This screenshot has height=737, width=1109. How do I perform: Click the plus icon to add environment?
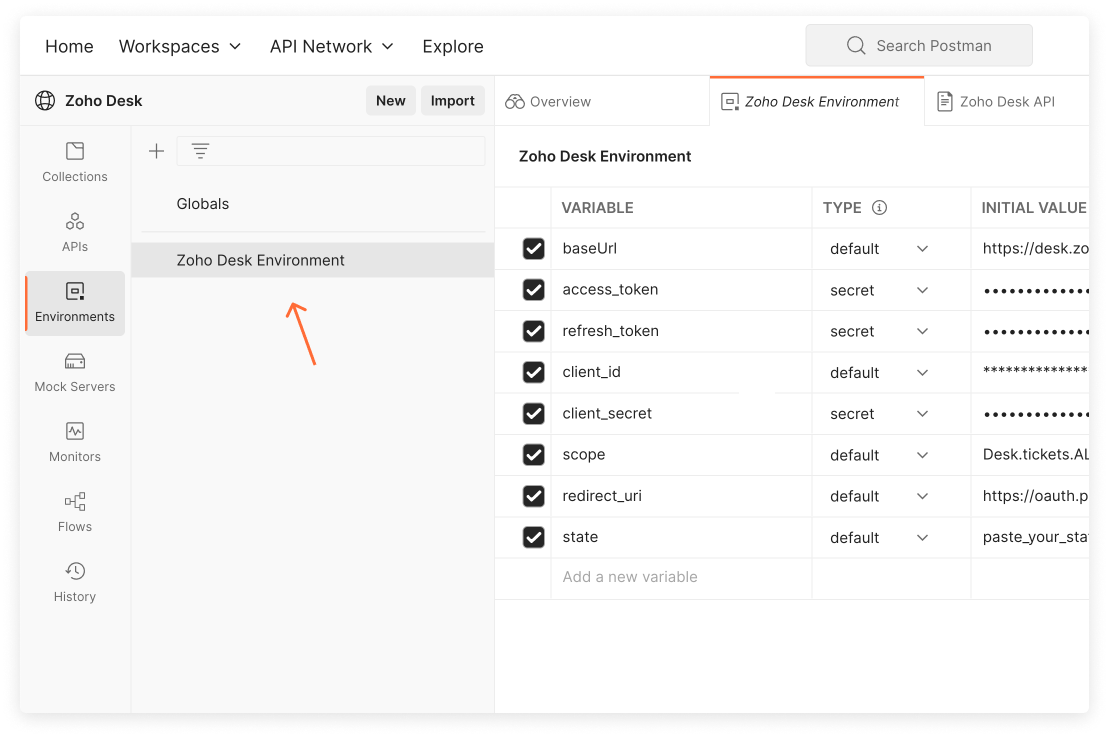tap(156, 151)
